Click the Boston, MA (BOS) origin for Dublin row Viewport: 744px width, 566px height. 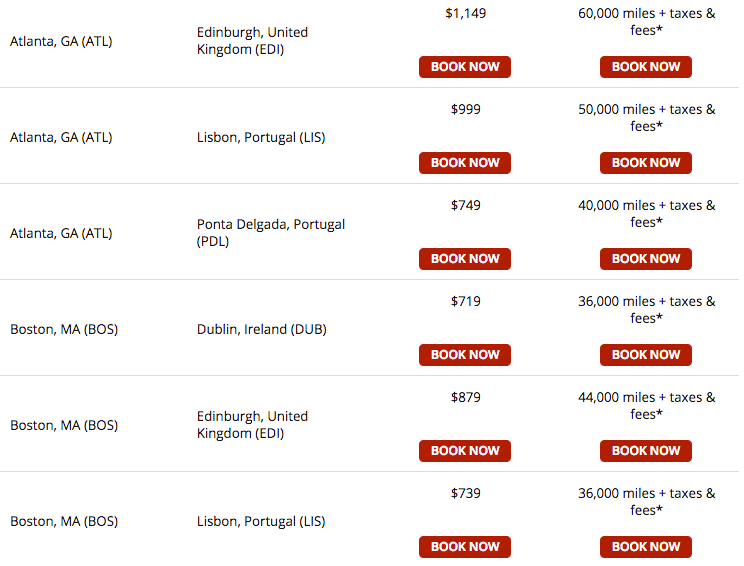pyautogui.click(x=64, y=329)
